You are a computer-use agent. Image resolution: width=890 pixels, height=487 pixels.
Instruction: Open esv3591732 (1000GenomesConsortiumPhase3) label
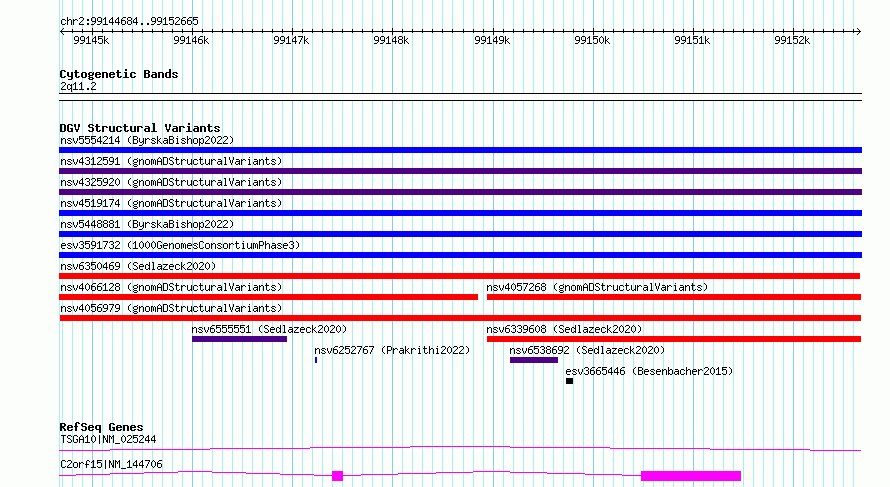pyautogui.click(x=180, y=245)
